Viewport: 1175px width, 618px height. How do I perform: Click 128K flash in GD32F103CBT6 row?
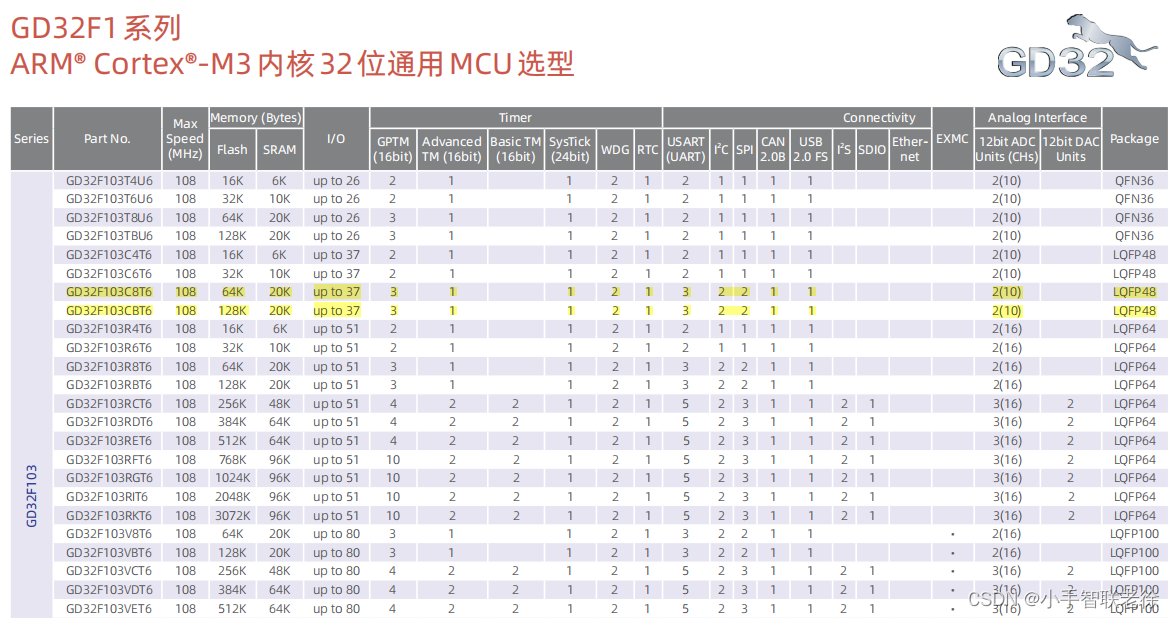point(232,310)
